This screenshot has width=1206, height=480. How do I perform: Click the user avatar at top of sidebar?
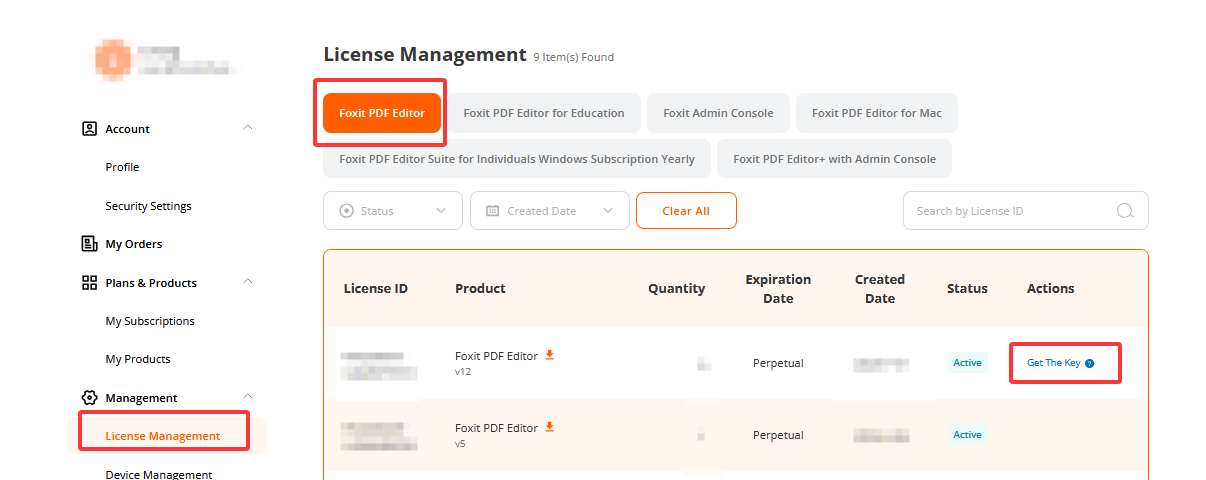point(113,60)
